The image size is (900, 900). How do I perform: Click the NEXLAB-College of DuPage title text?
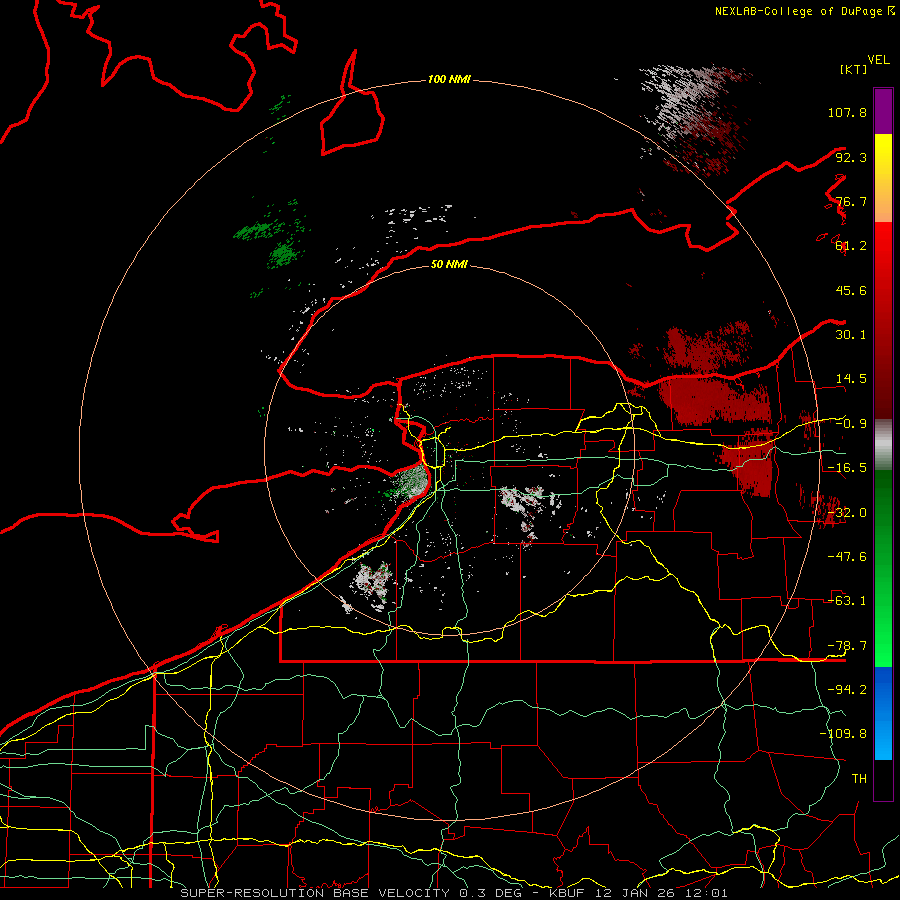[x=798, y=11]
